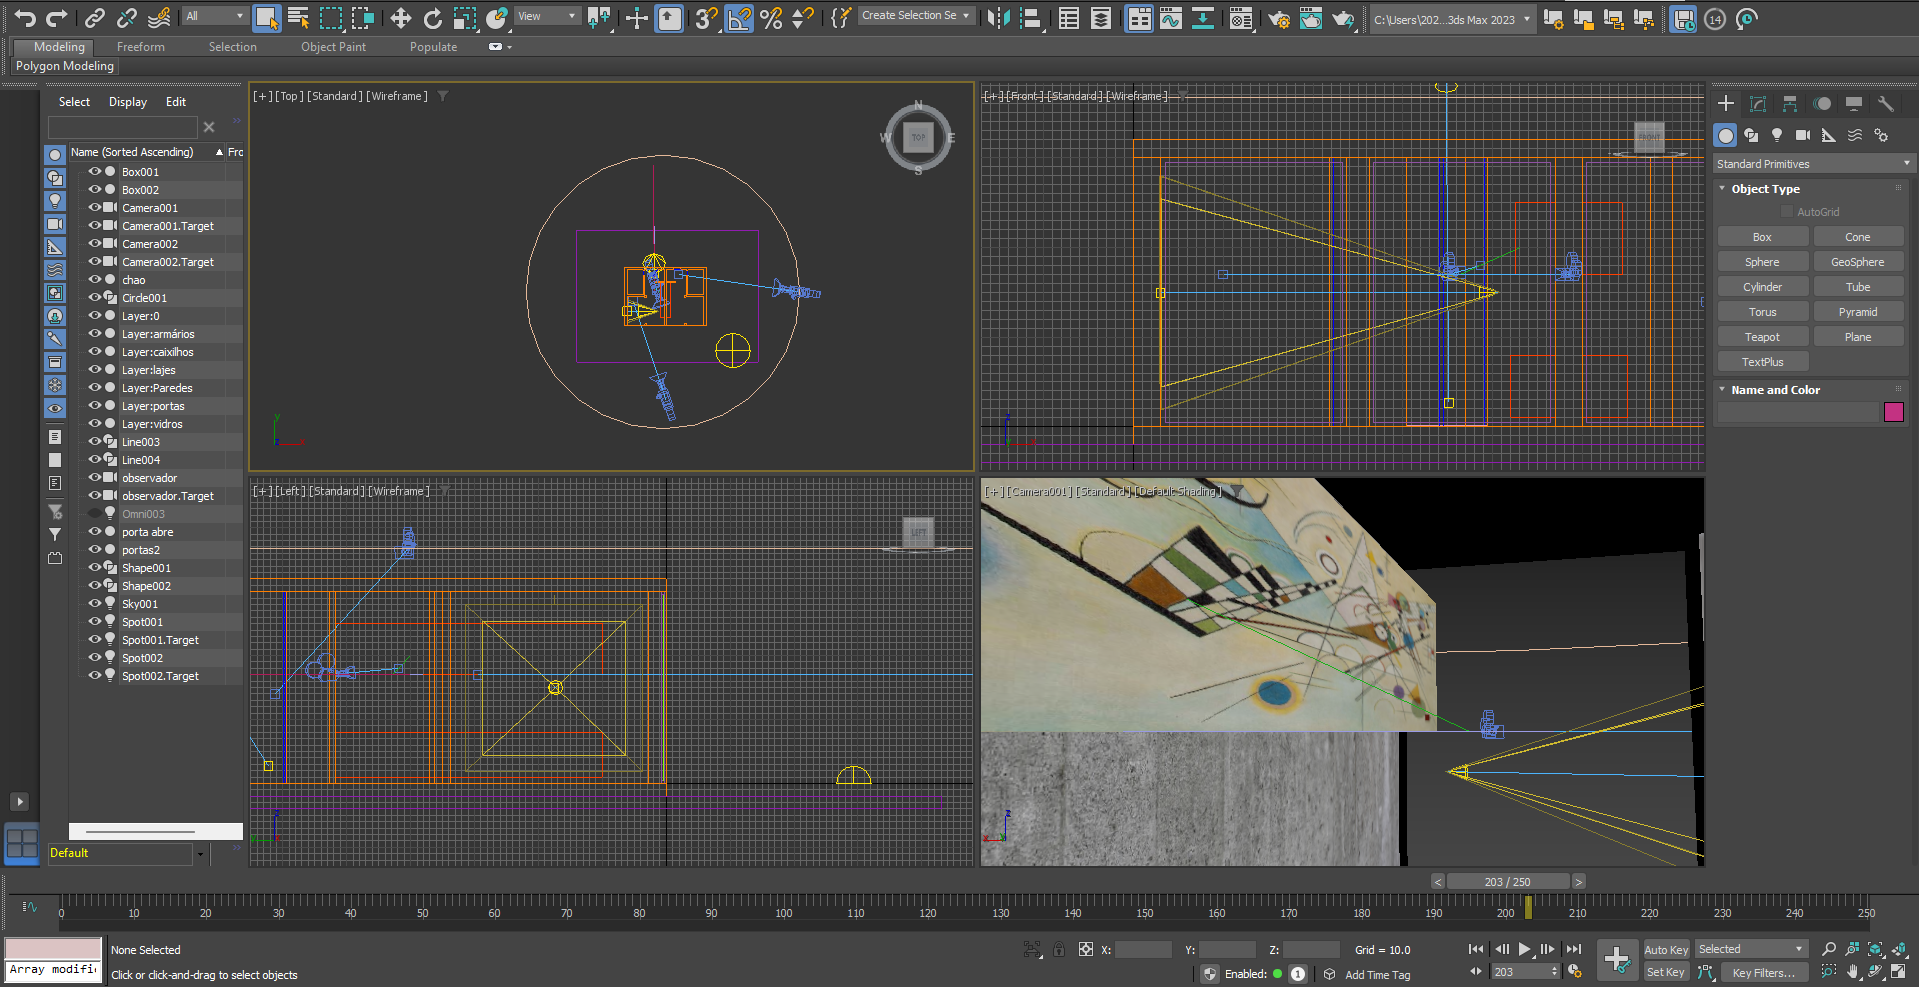Open the Display menu in Scene Explorer
Screen dimensions: 1919x987
tap(127, 102)
